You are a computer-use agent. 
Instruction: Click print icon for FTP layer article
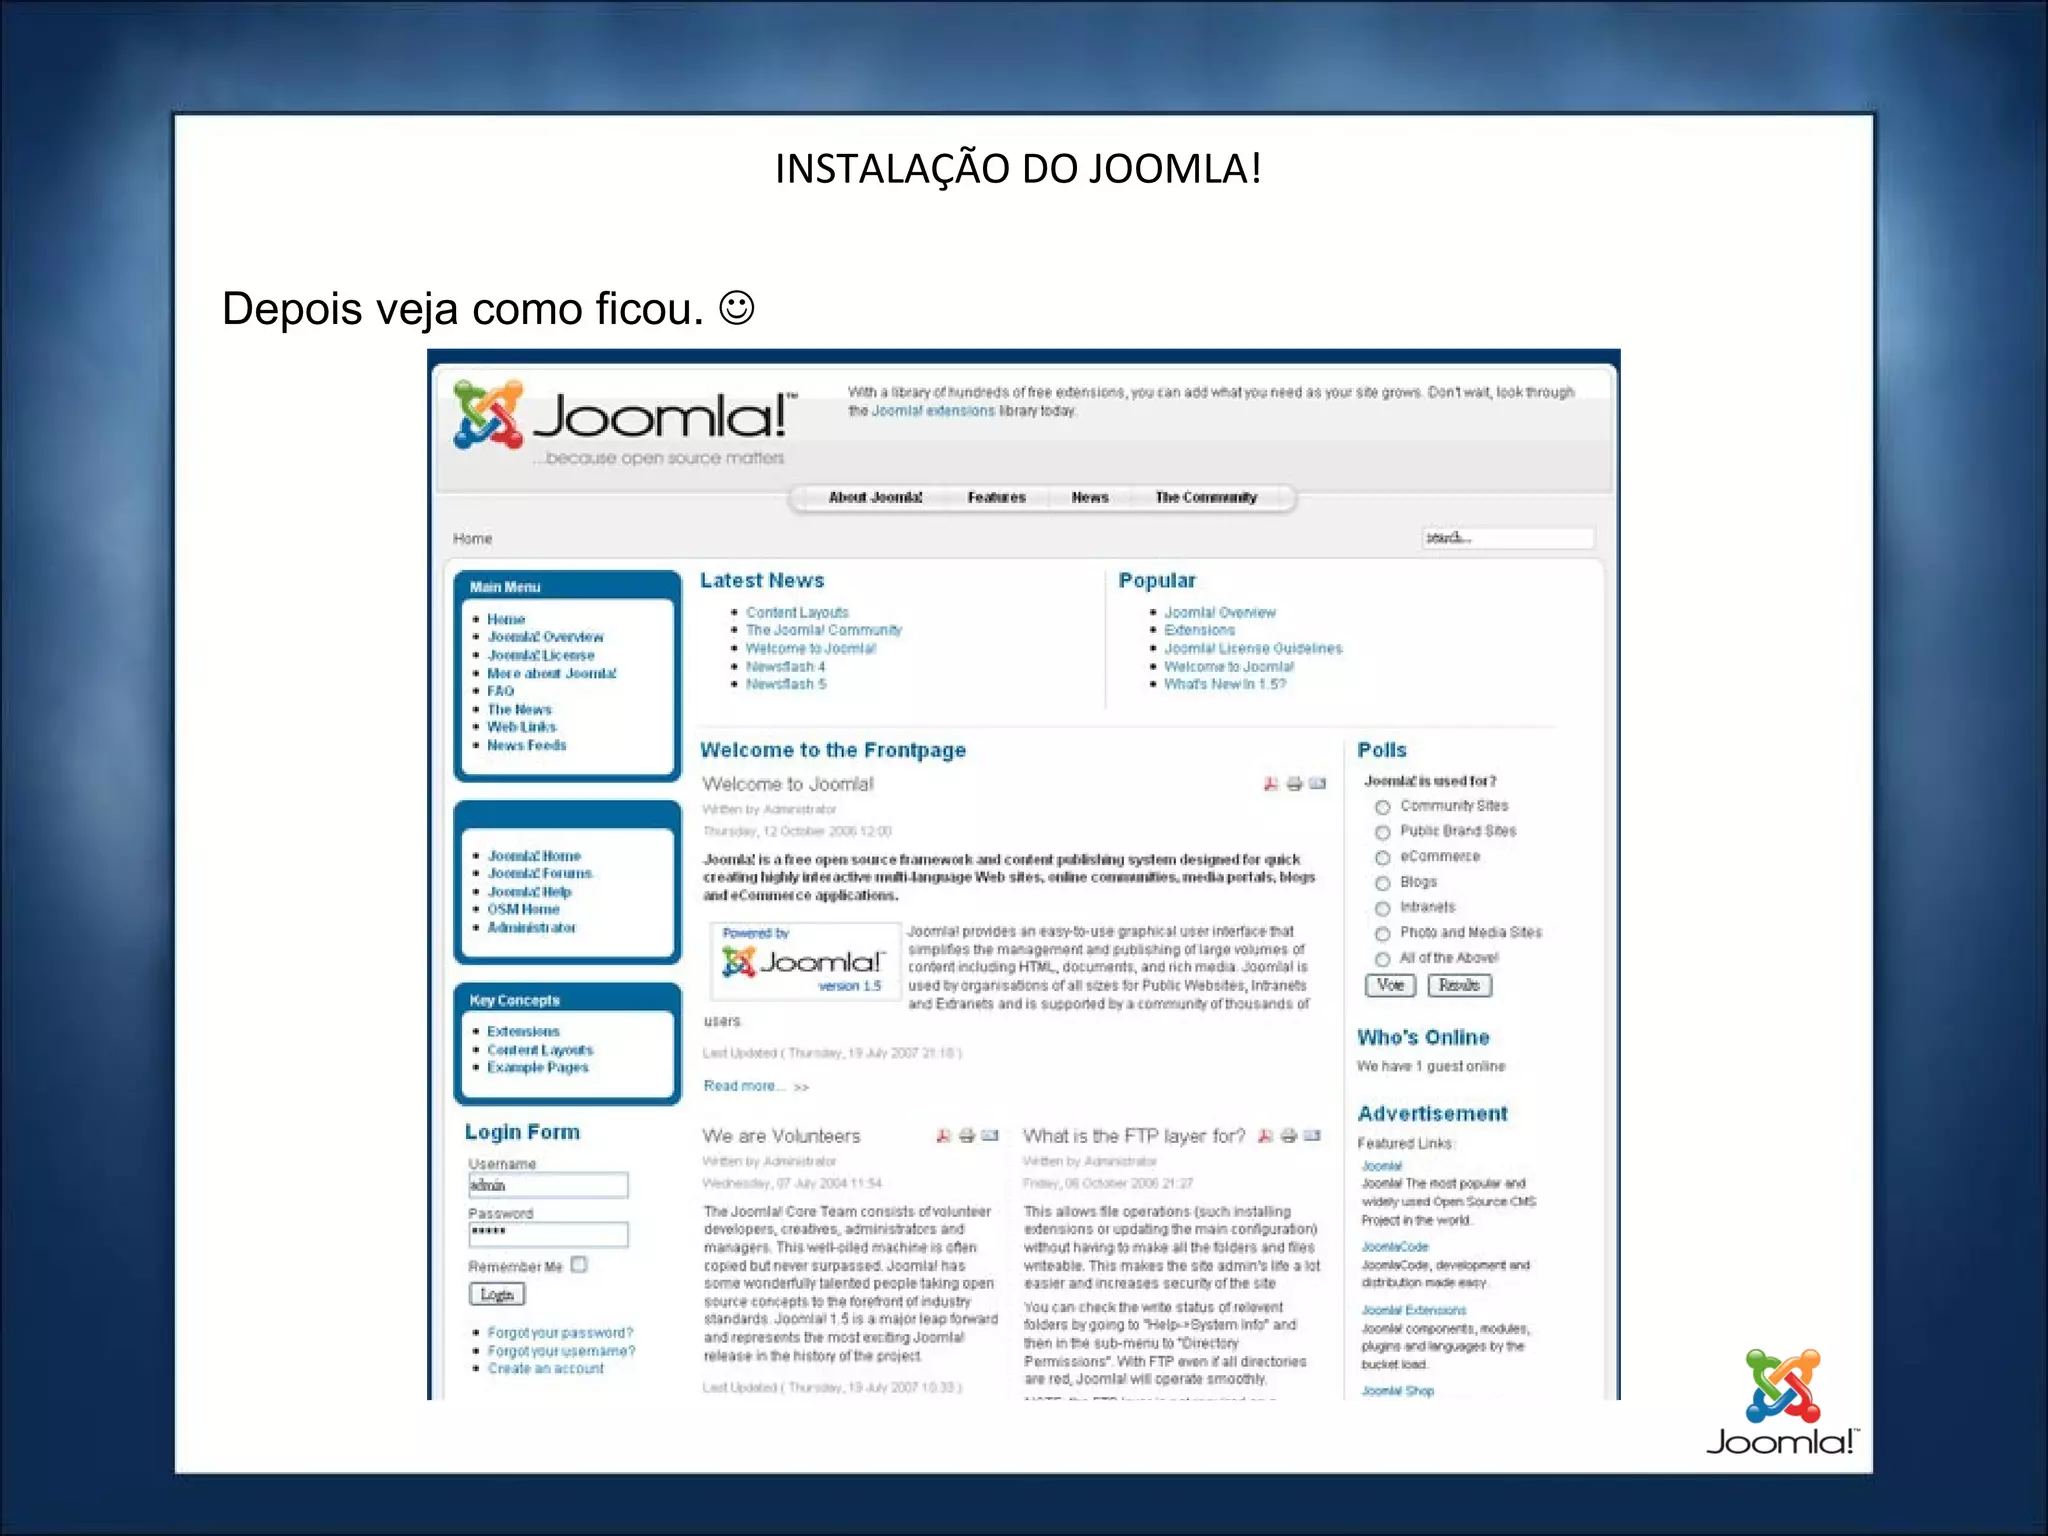1289,1136
